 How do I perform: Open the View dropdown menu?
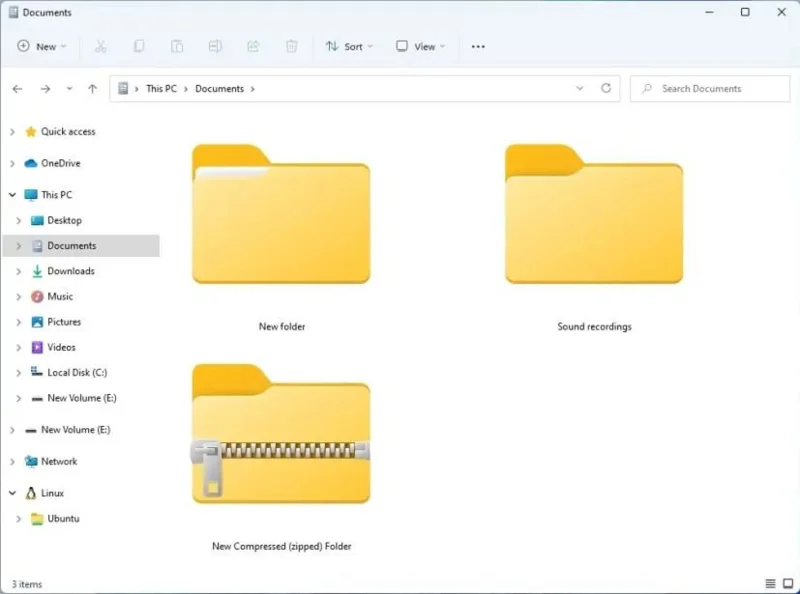point(421,46)
